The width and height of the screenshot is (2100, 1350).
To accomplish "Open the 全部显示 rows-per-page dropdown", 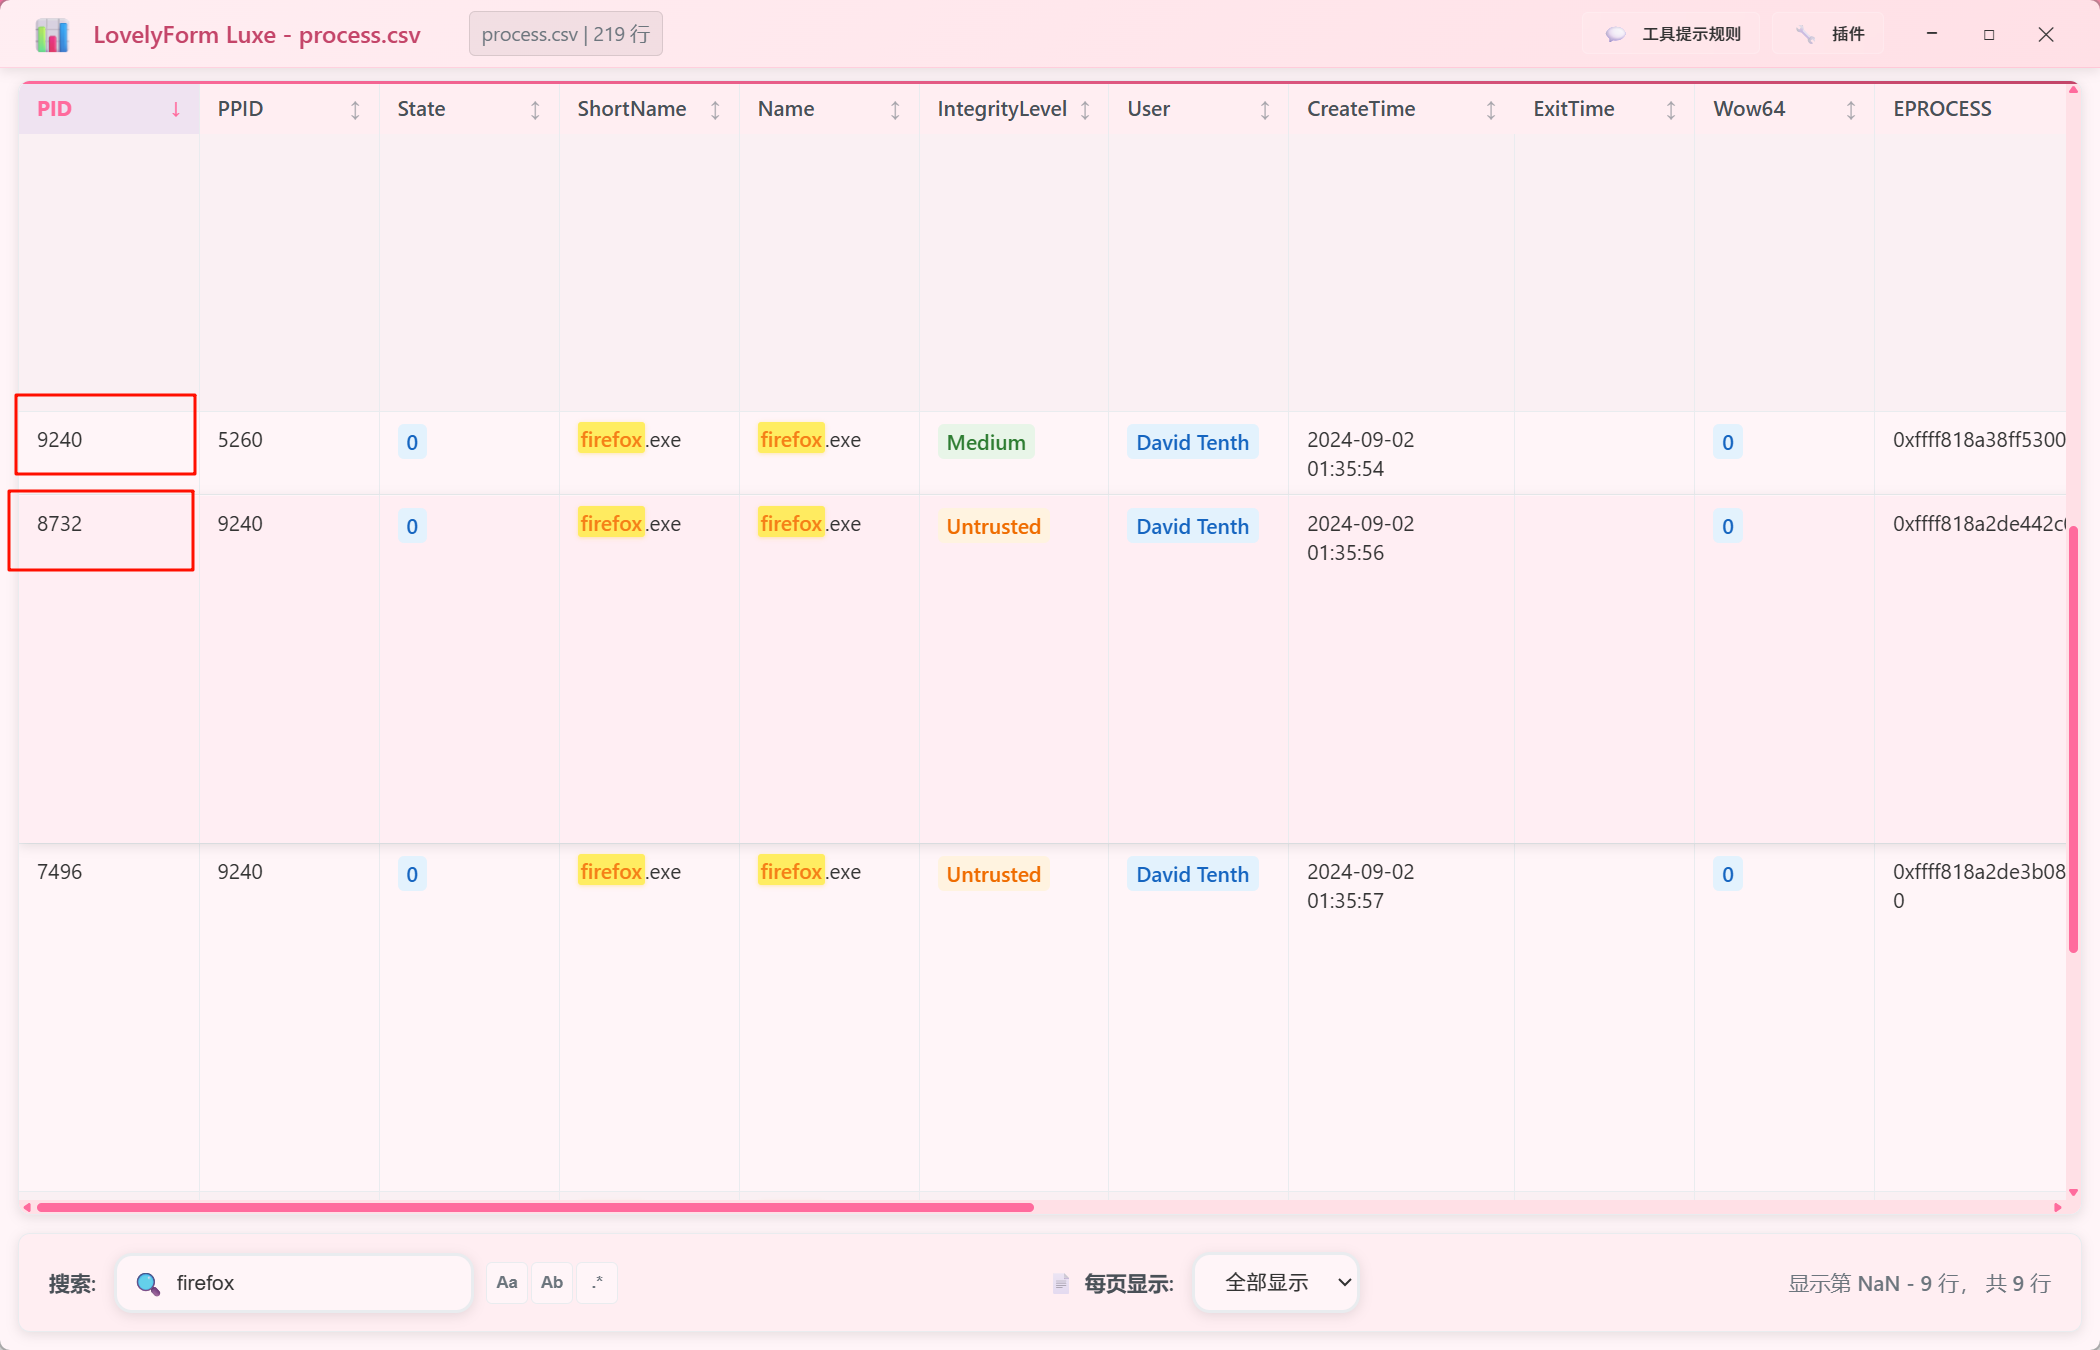I will (1276, 1283).
